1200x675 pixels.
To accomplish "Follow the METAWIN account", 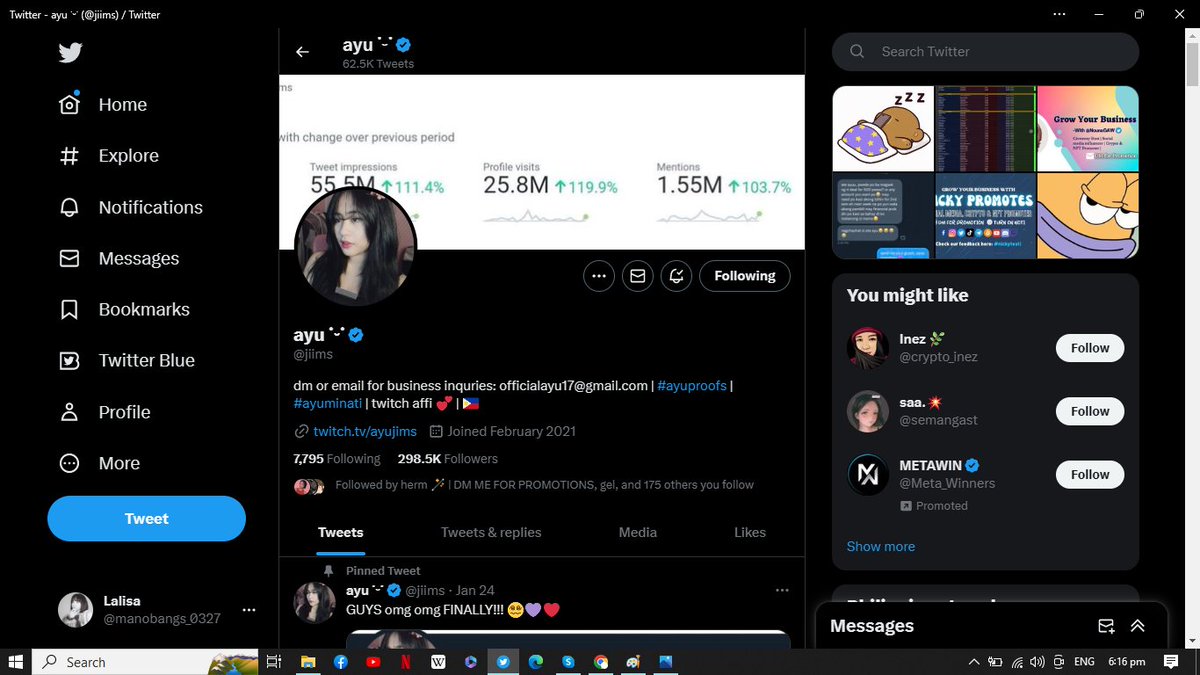I will pos(1090,474).
